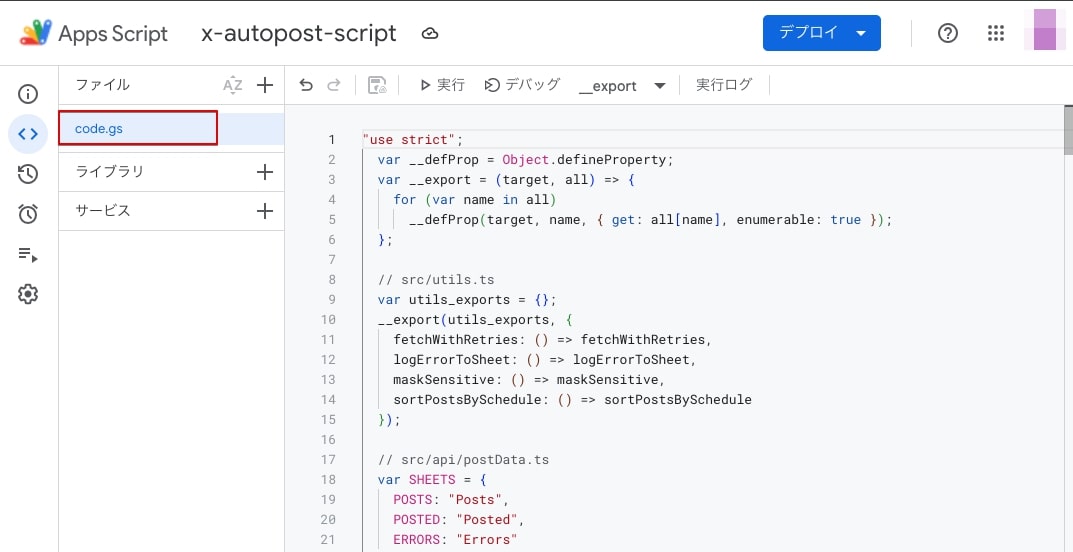Open the account avatar
This screenshot has height=552, width=1073.
click(x=1045, y=30)
